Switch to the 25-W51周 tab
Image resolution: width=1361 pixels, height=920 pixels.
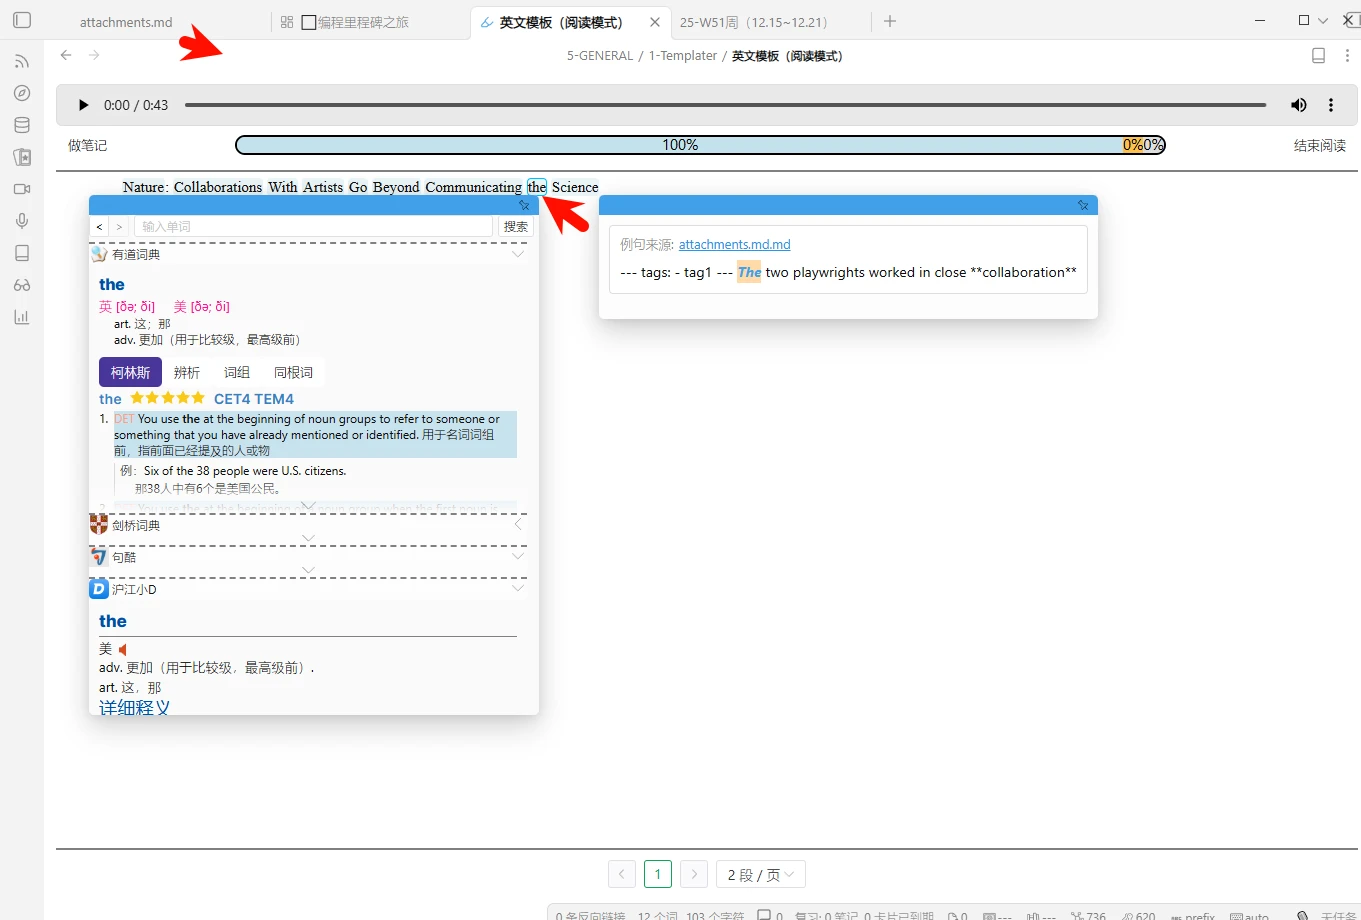tap(754, 22)
